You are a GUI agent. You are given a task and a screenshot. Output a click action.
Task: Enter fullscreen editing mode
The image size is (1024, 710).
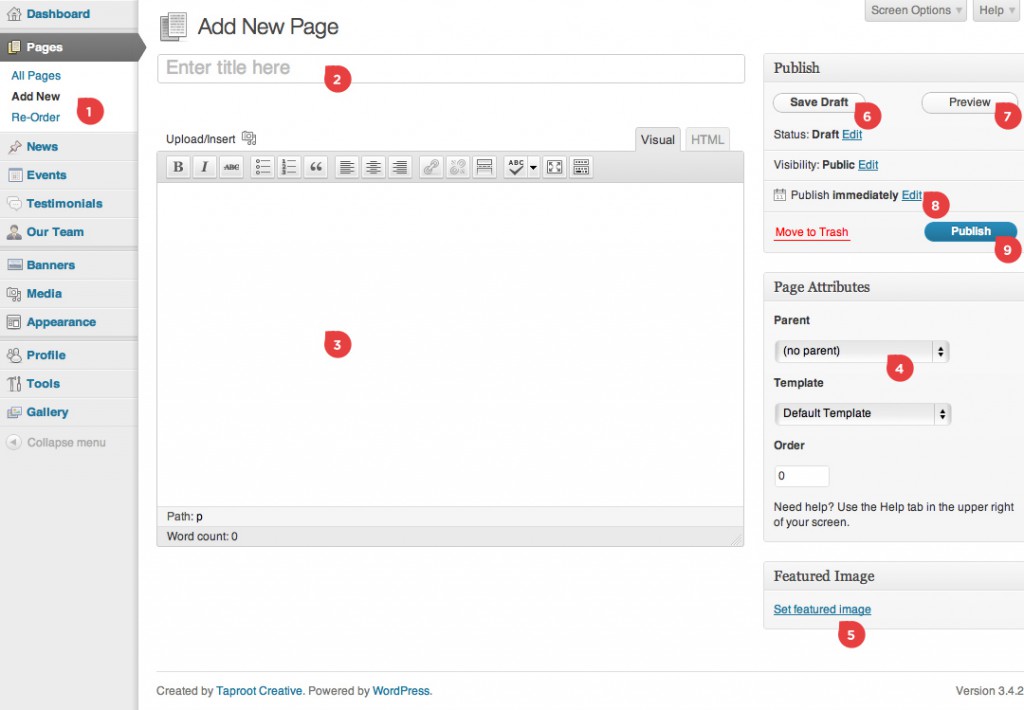pyautogui.click(x=554, y=167)
